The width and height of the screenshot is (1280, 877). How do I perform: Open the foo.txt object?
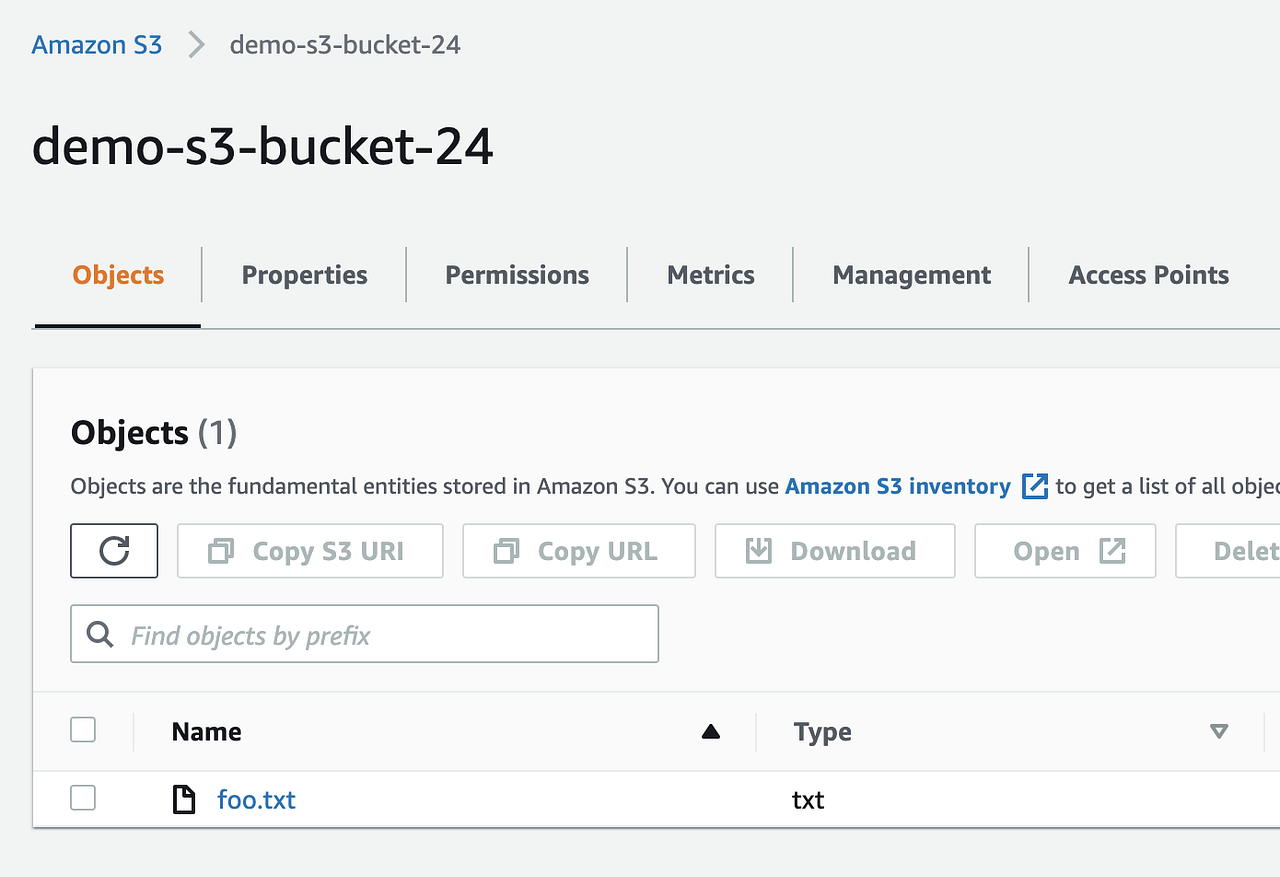[x=256, y=799]
